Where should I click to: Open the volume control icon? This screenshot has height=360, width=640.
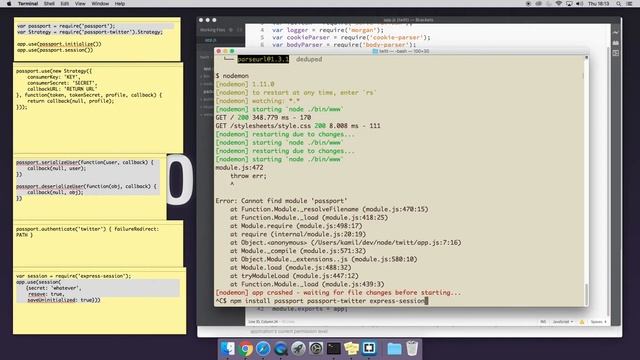click(580, 4)
